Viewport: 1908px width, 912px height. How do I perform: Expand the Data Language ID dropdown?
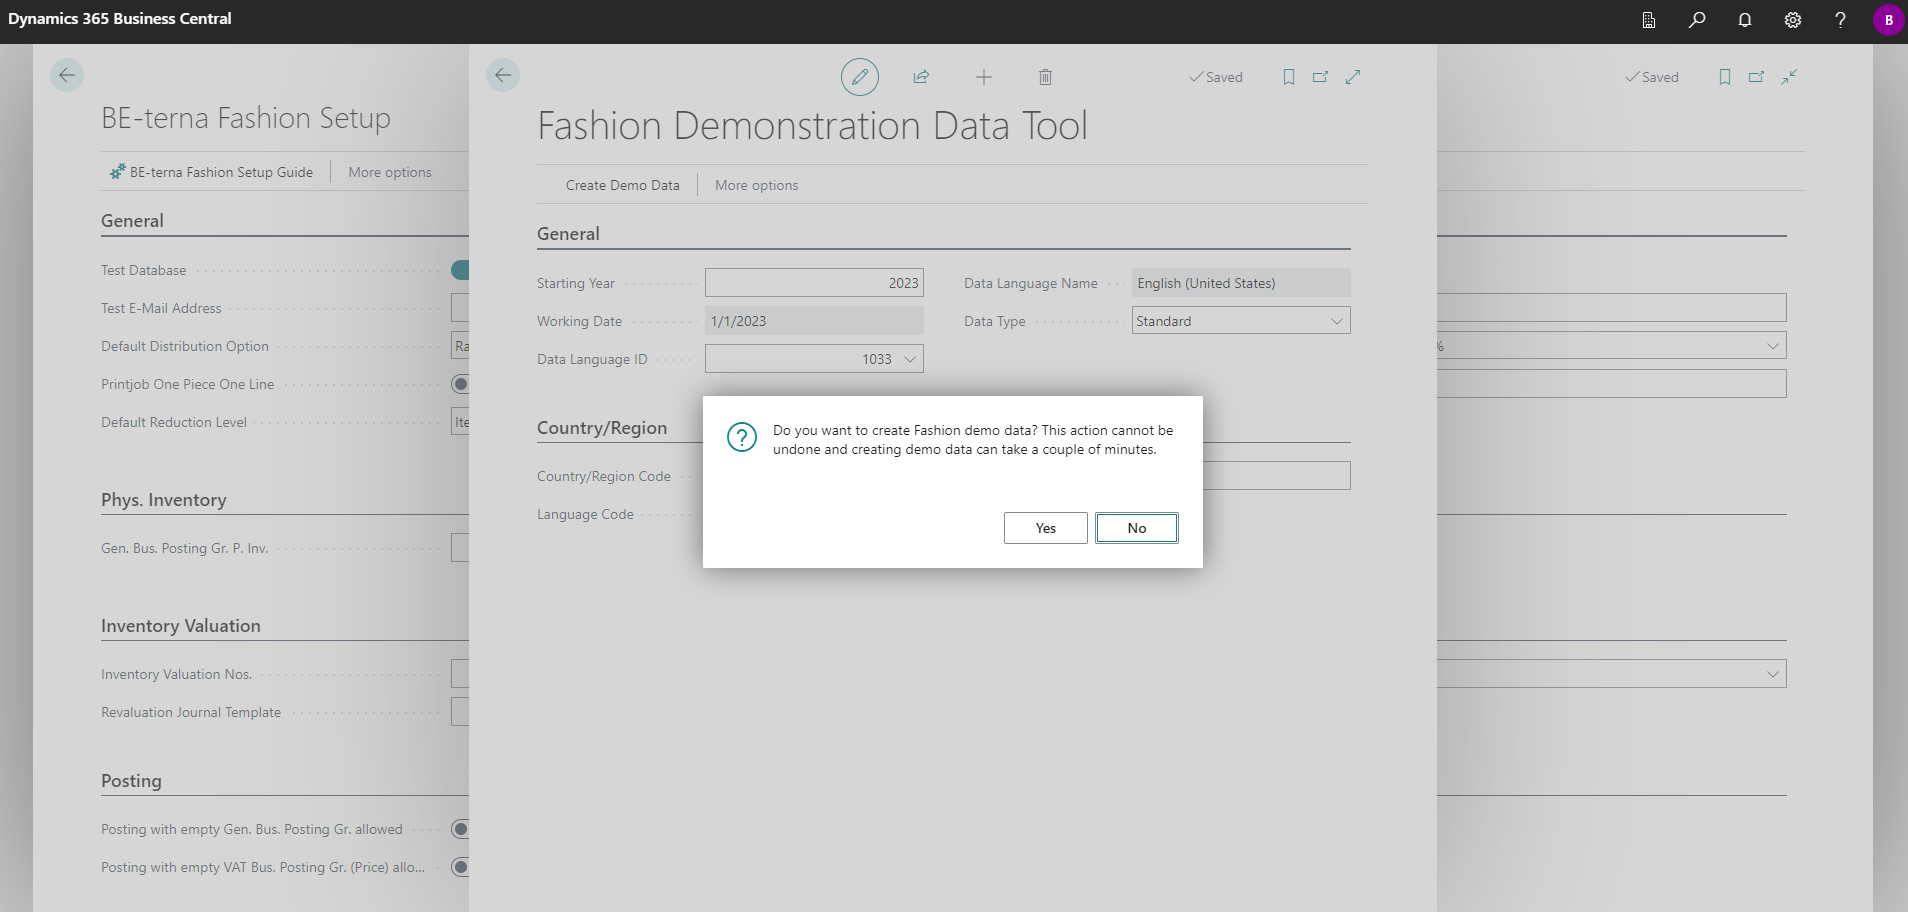click(908, 358)
